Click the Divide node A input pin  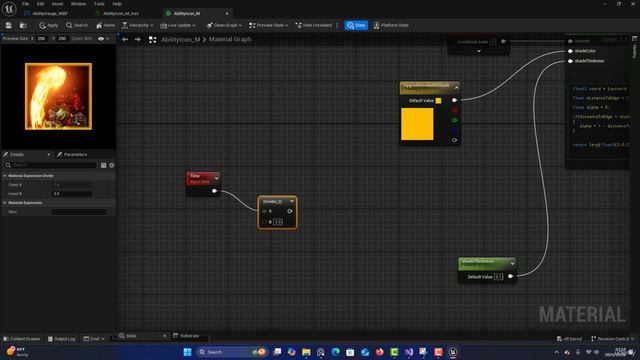click(x=264, y=211)
